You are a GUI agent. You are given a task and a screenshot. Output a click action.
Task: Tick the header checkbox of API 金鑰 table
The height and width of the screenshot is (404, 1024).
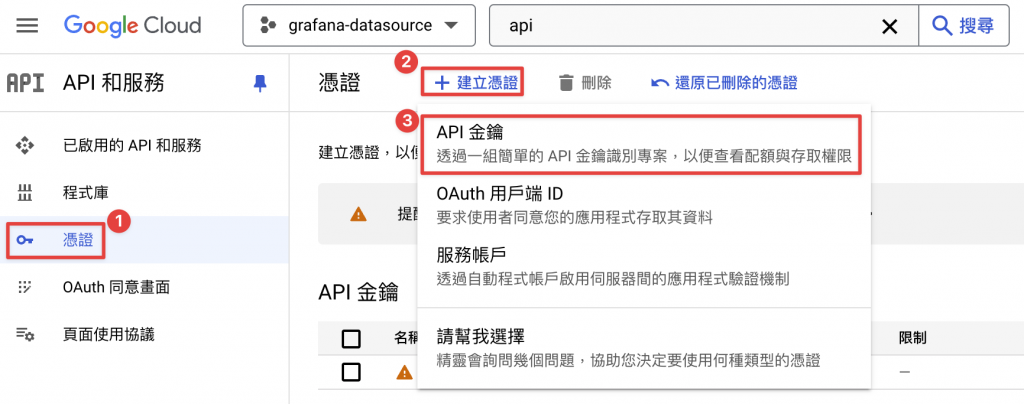click(351, 339)
